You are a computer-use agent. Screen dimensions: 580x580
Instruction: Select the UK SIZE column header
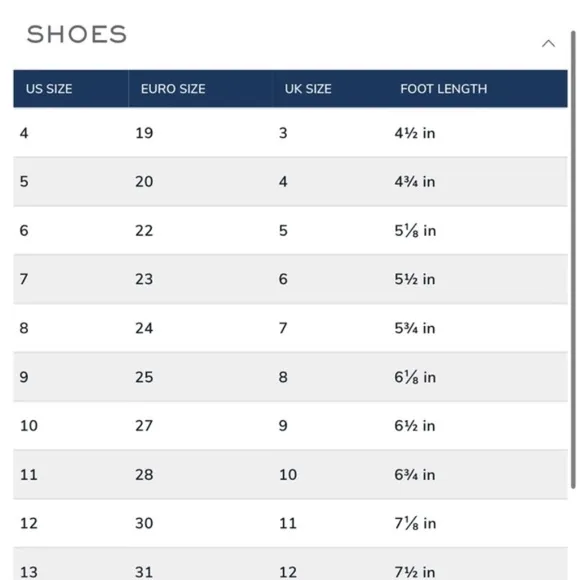(308, 89)
